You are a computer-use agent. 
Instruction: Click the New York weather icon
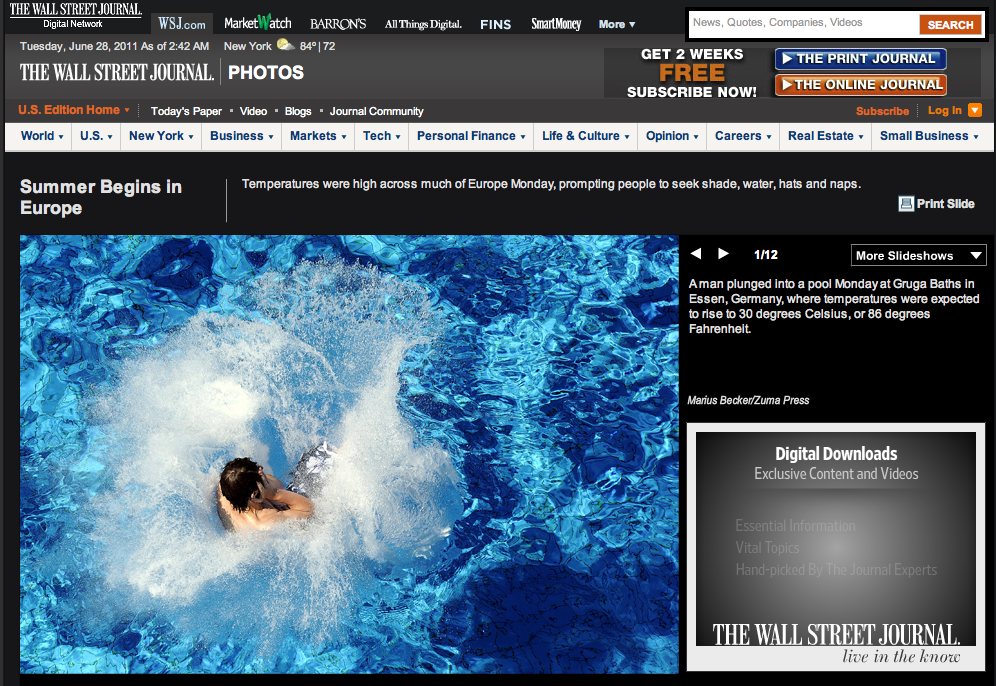(x=285, y=45)
